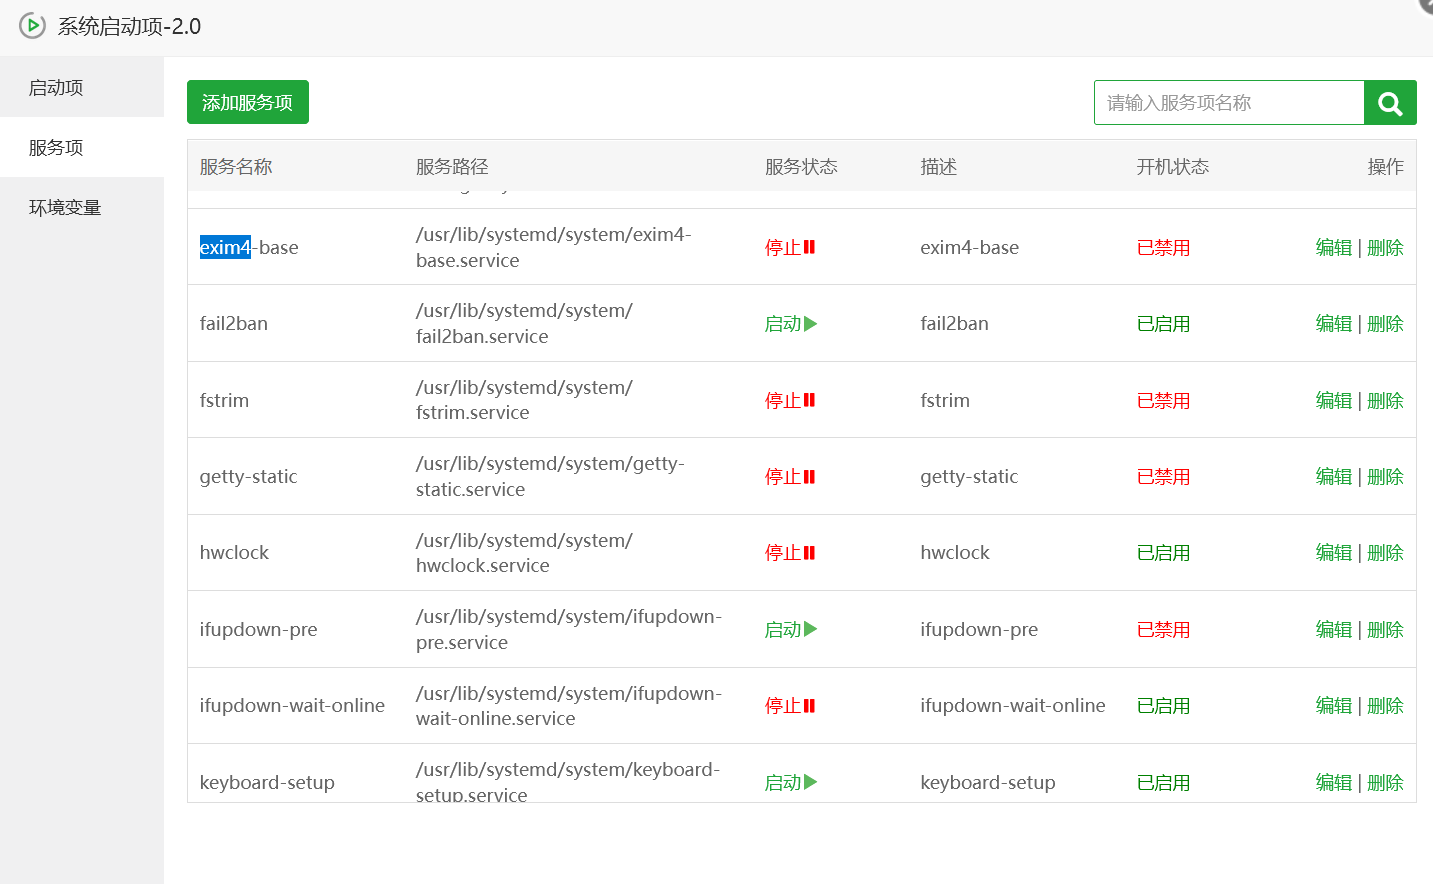Edit the exim4-base service
This screenshot has width=1433, height=884.
click(1333, 247)
